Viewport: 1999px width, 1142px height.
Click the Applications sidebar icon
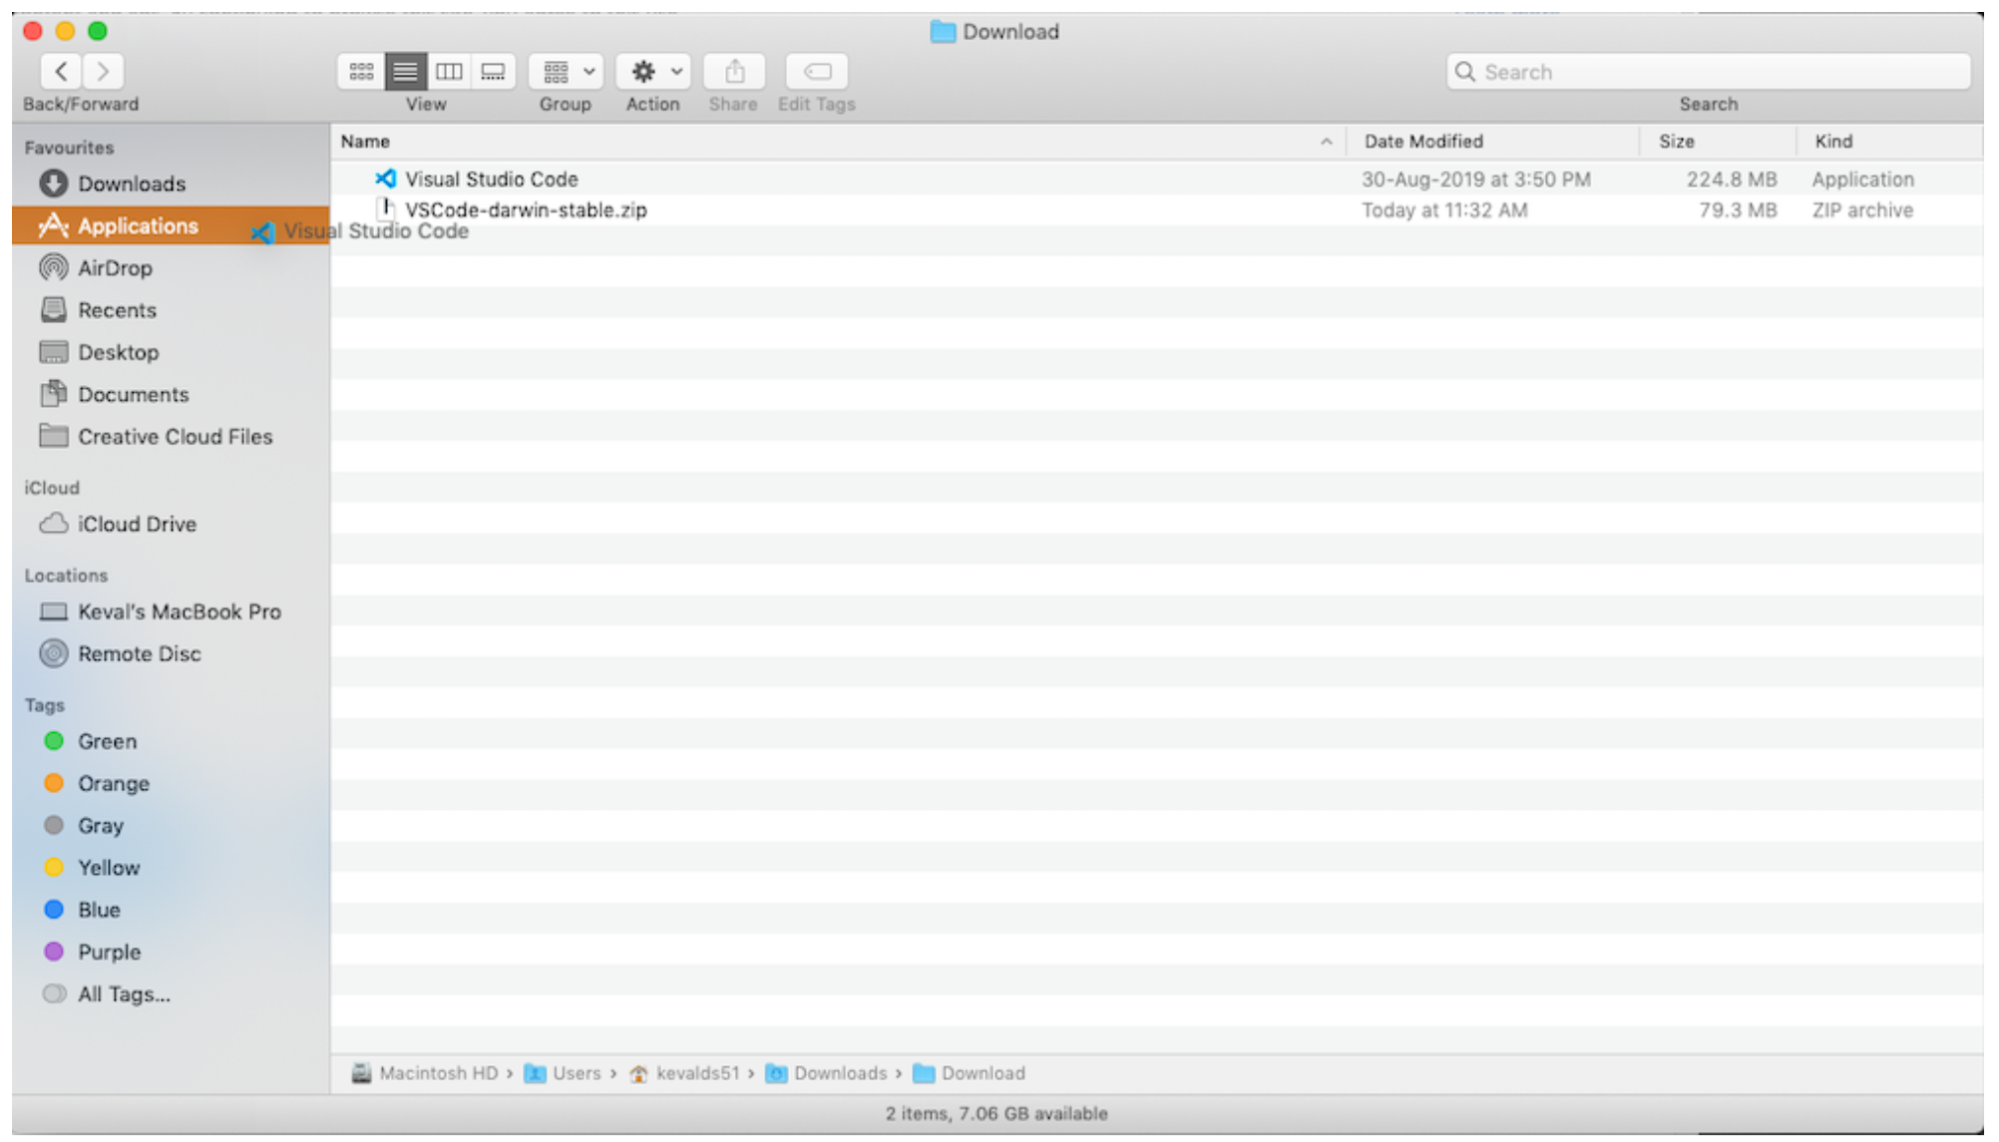(53, 225)
